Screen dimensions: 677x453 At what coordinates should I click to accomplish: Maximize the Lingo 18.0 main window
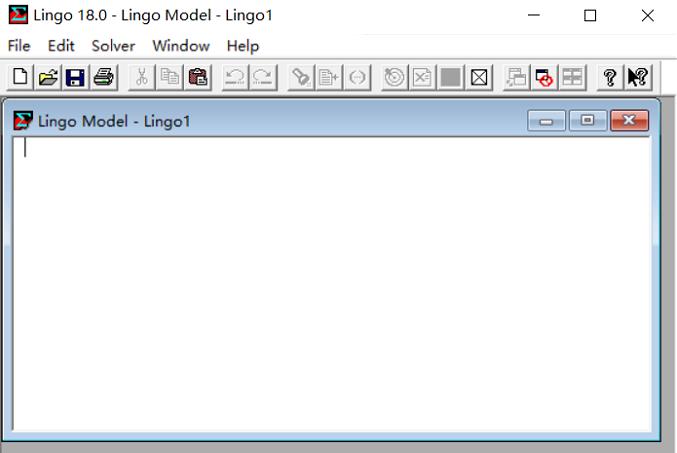pos(590,16)
